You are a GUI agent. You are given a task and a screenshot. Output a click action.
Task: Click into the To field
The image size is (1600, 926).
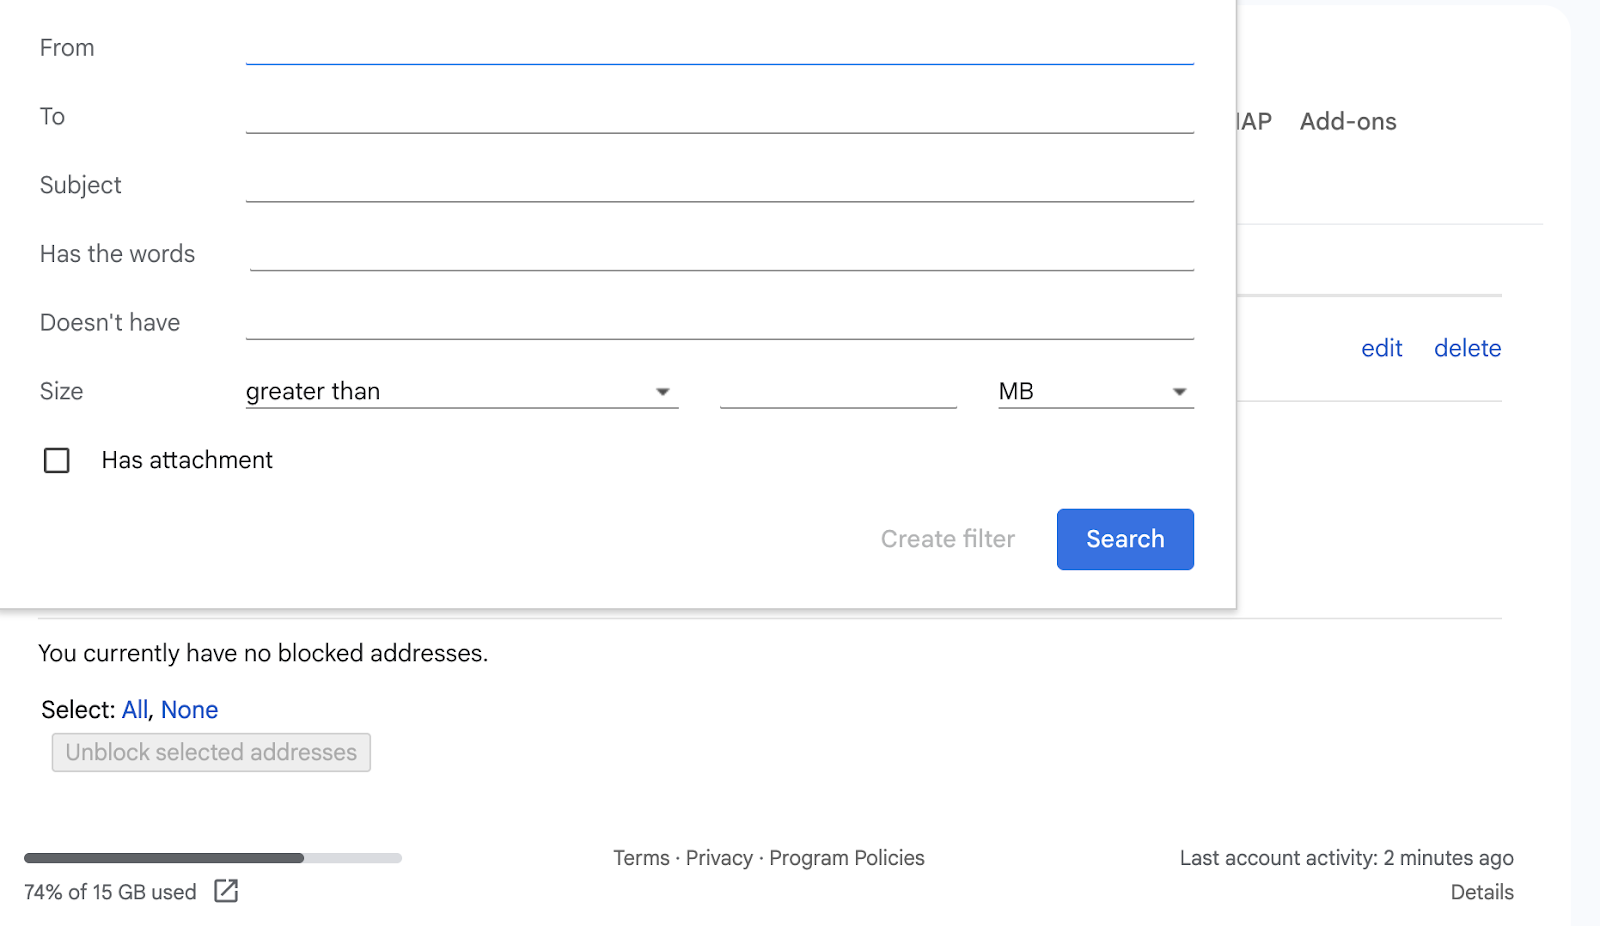(x=719, y=116)
